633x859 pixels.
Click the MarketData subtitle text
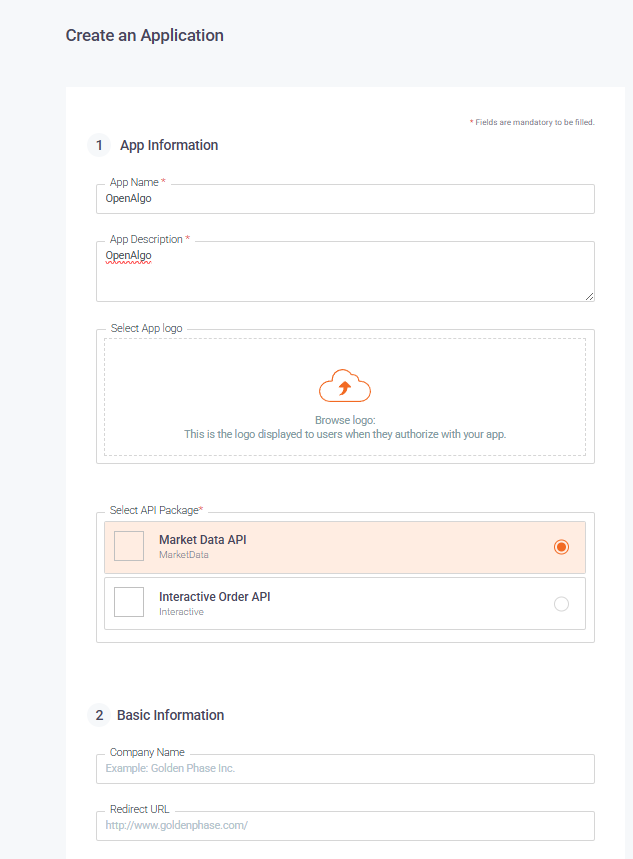pos(184,555)
